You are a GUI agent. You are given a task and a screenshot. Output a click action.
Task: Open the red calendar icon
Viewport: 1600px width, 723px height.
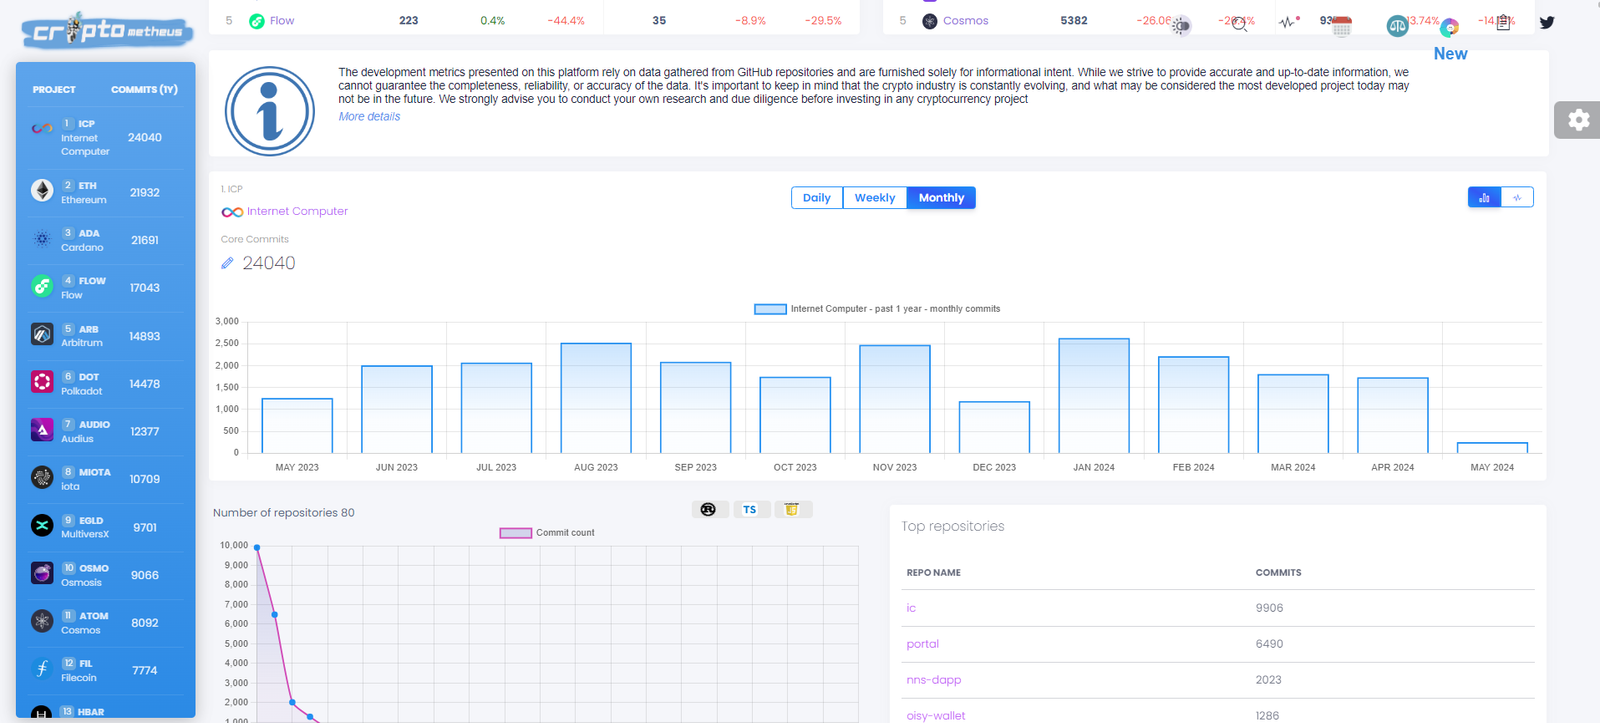click(1342, 26)
